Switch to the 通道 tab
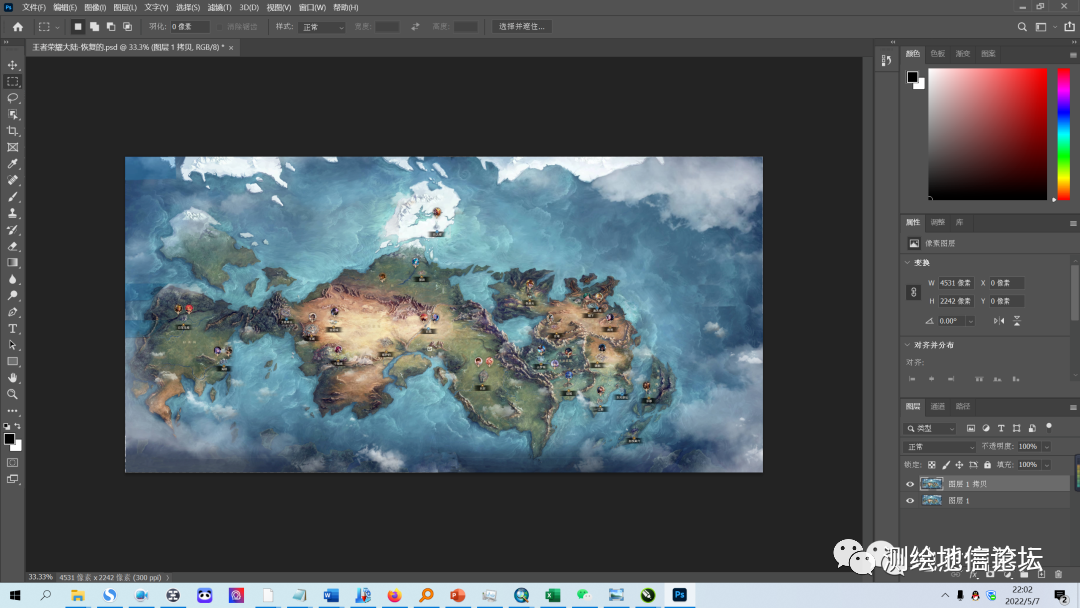Screen dimensions: 1080x608 click(x=937, y=406)
